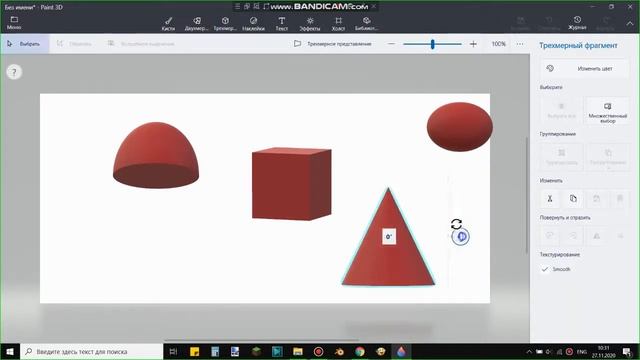Zoom out with the minus button
Screen dimensions: 640x360
[x=391, y=44]
